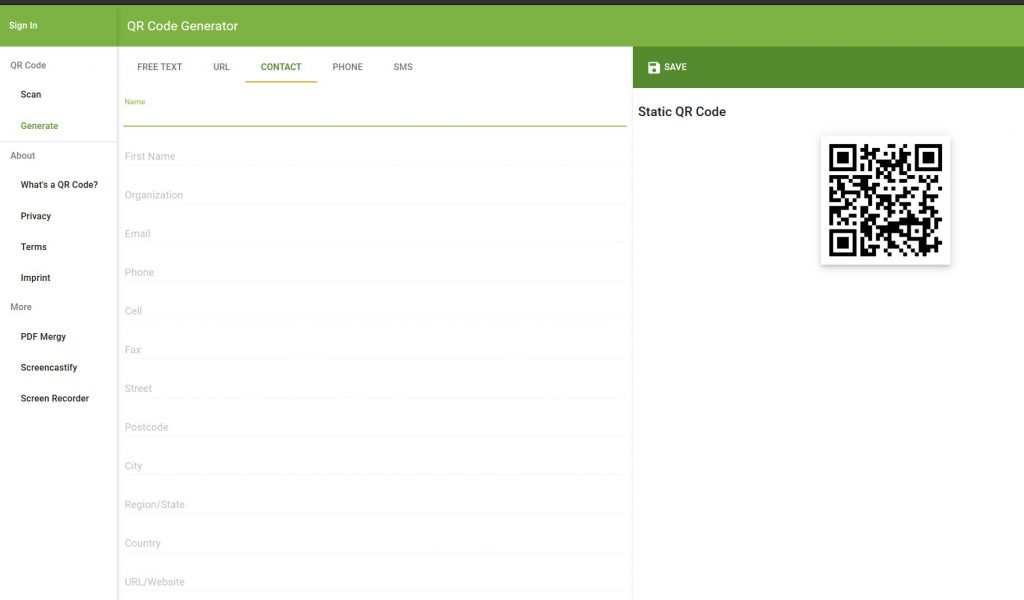This screenshot has height=600, width=1024.
Task: Open the Scan page from sidebar
Action: pos(31,95)
